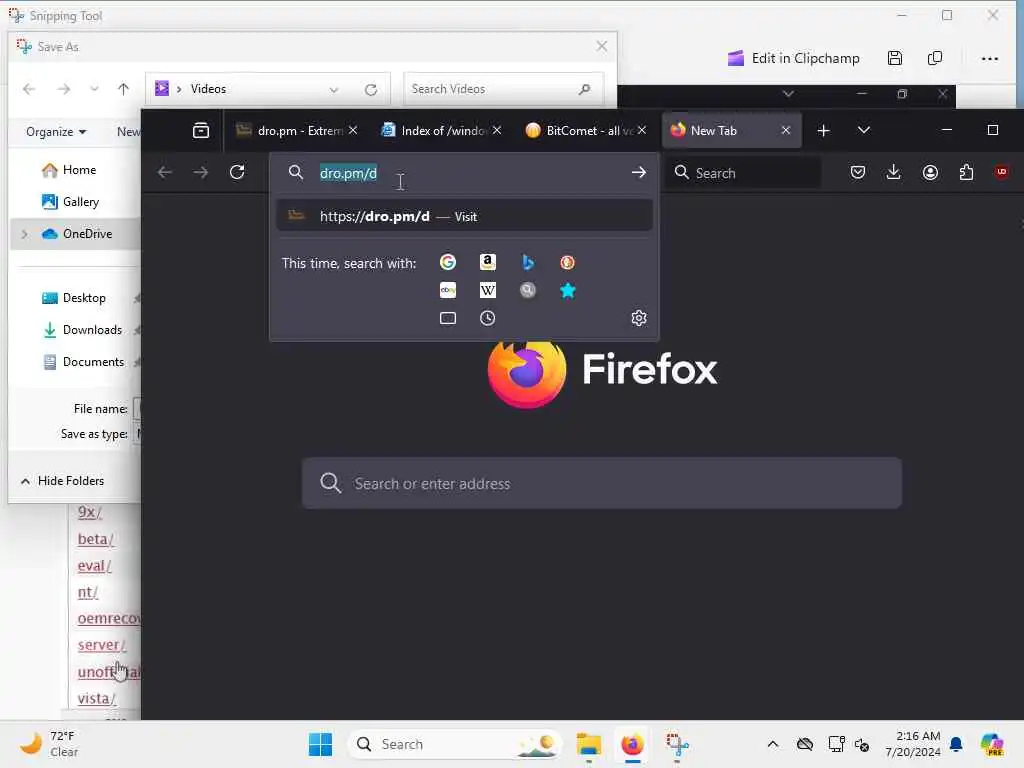
Task: Expand OneDrive tree node
Action: 25,234
